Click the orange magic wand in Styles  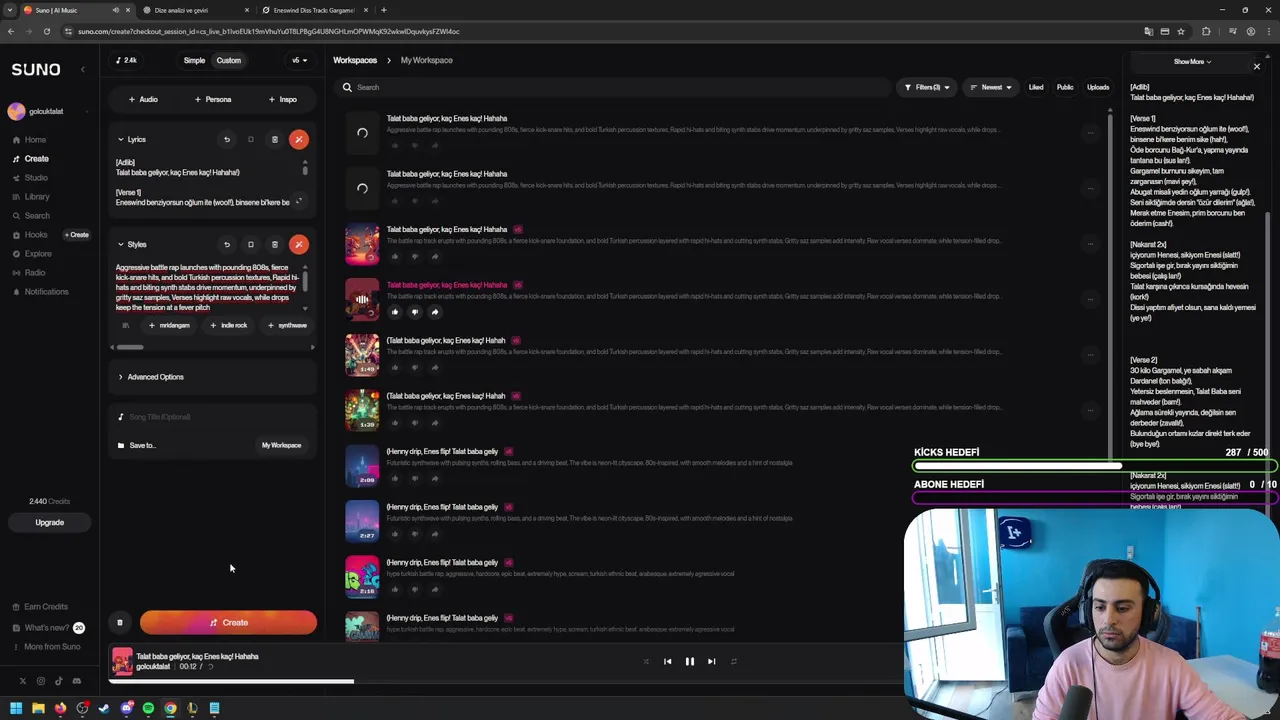click(299, 244)
